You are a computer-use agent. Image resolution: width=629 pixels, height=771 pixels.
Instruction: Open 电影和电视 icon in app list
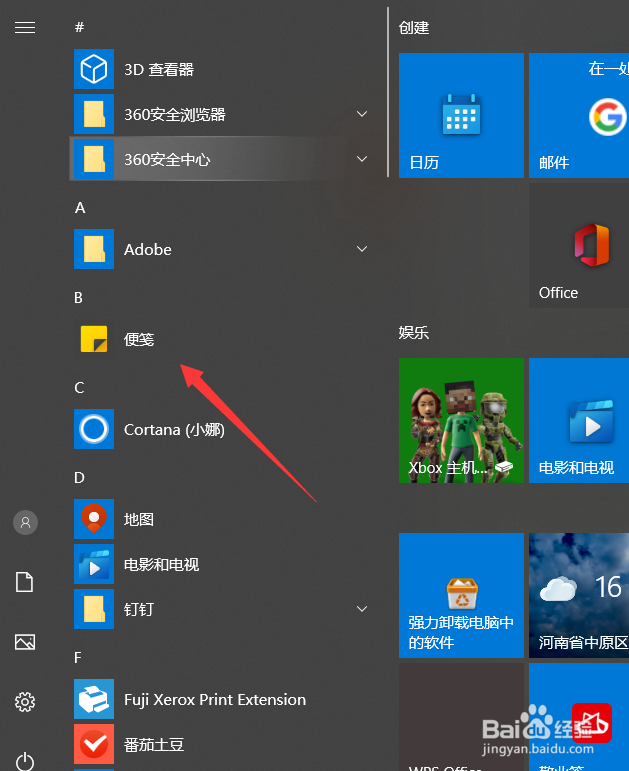pos(94,564)
